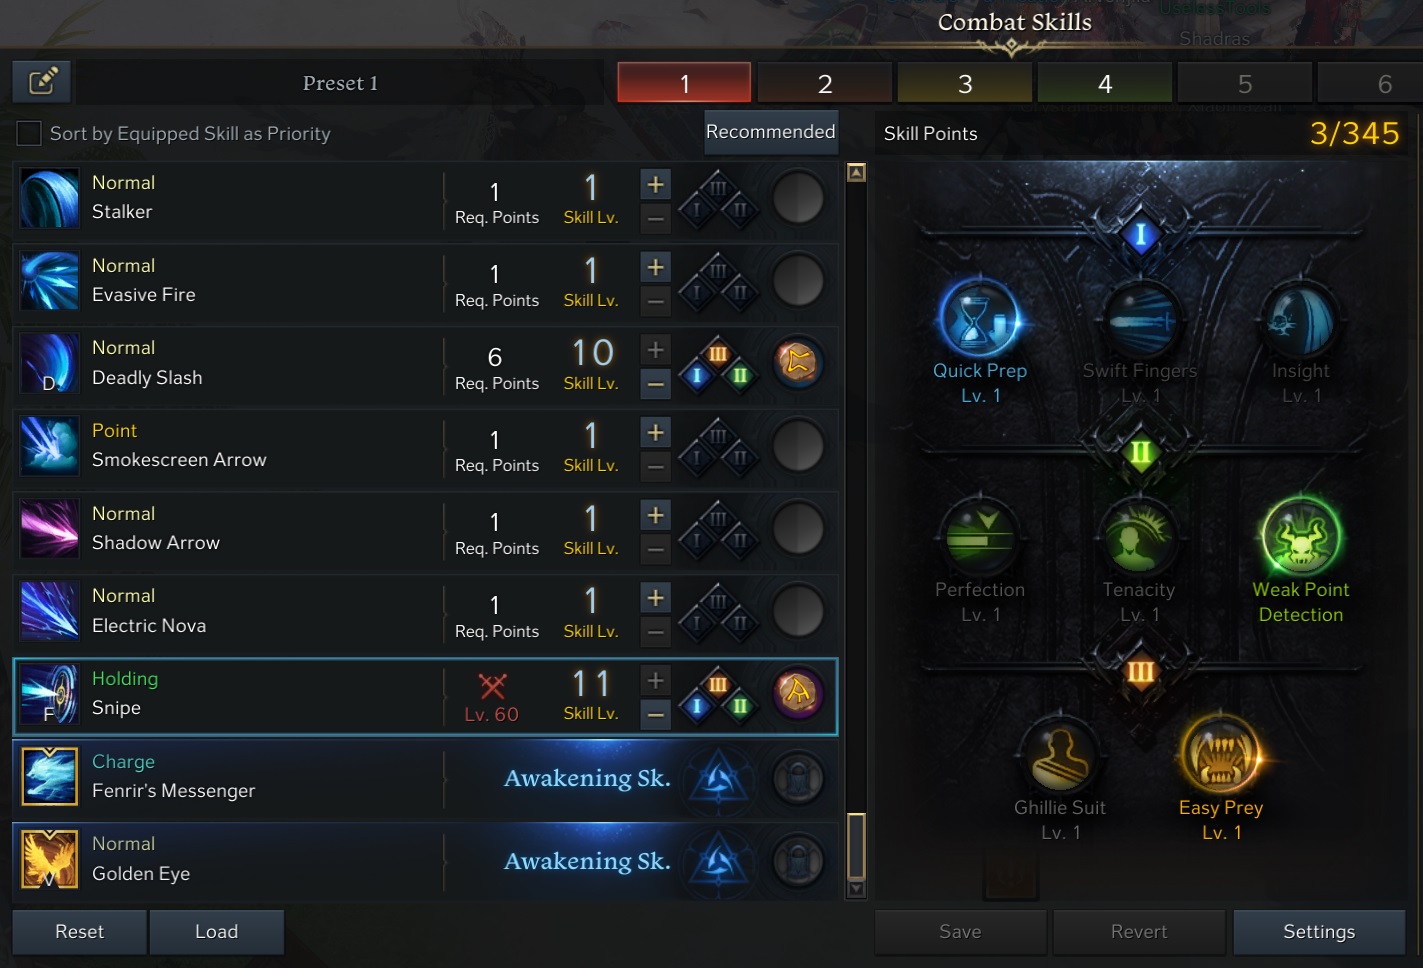Pick the Easy Prey tripod icon
Image resolution: width=1423 pixels, height=968 pixels.
point(1220,756)
